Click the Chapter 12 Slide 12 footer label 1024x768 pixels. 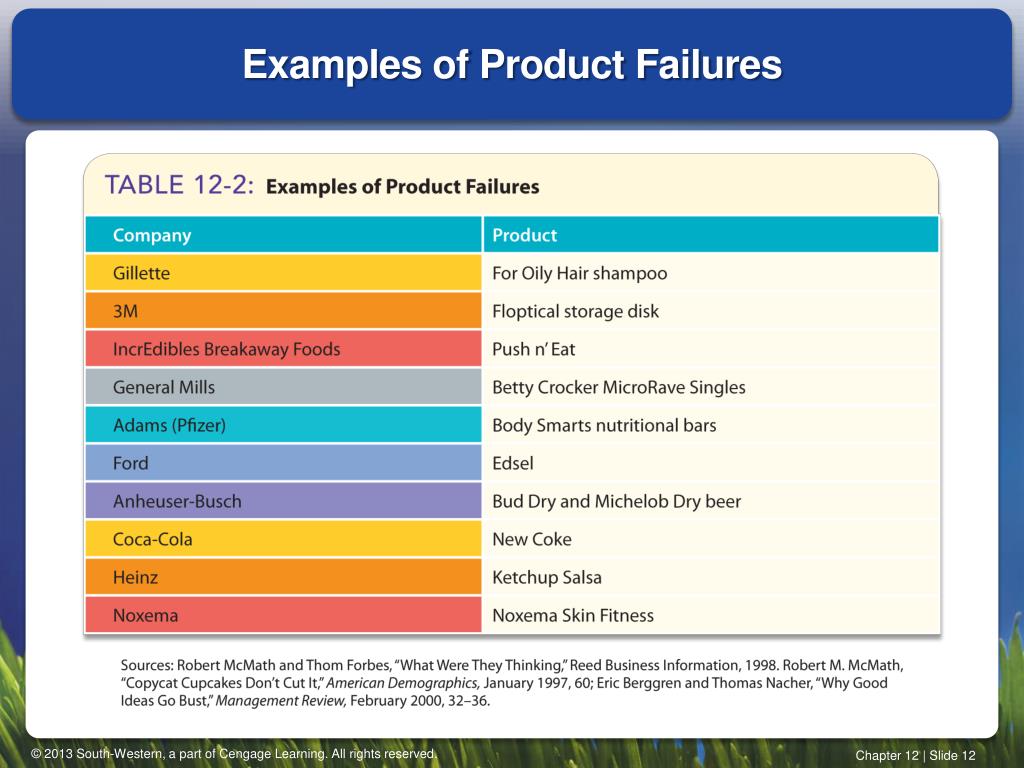pos(915,755)
